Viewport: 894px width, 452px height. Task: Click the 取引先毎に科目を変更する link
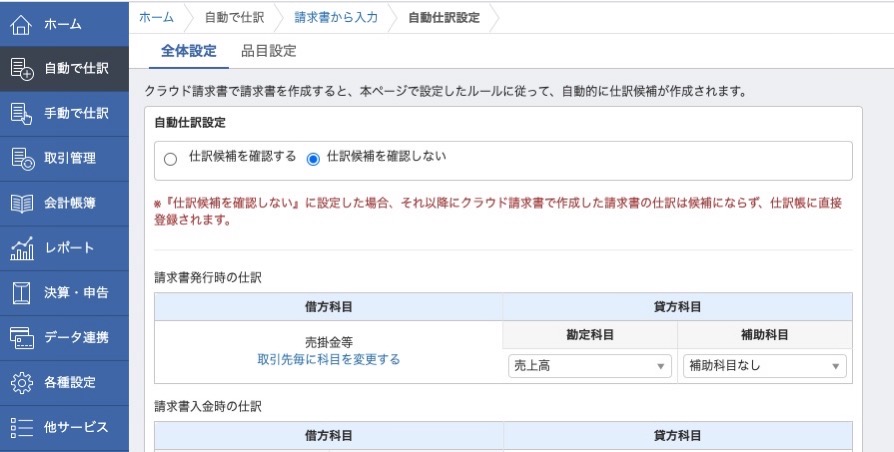pyautogui.click(x=328, y=360)
